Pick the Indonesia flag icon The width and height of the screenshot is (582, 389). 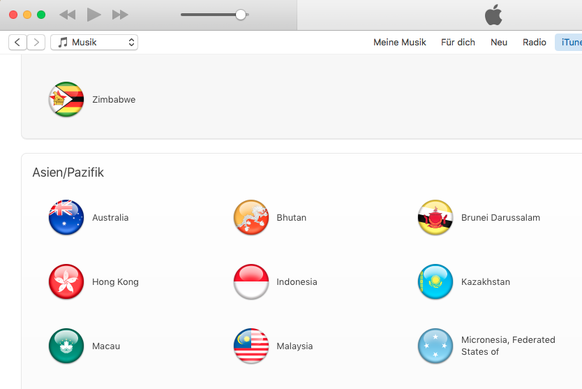[251, 282]
